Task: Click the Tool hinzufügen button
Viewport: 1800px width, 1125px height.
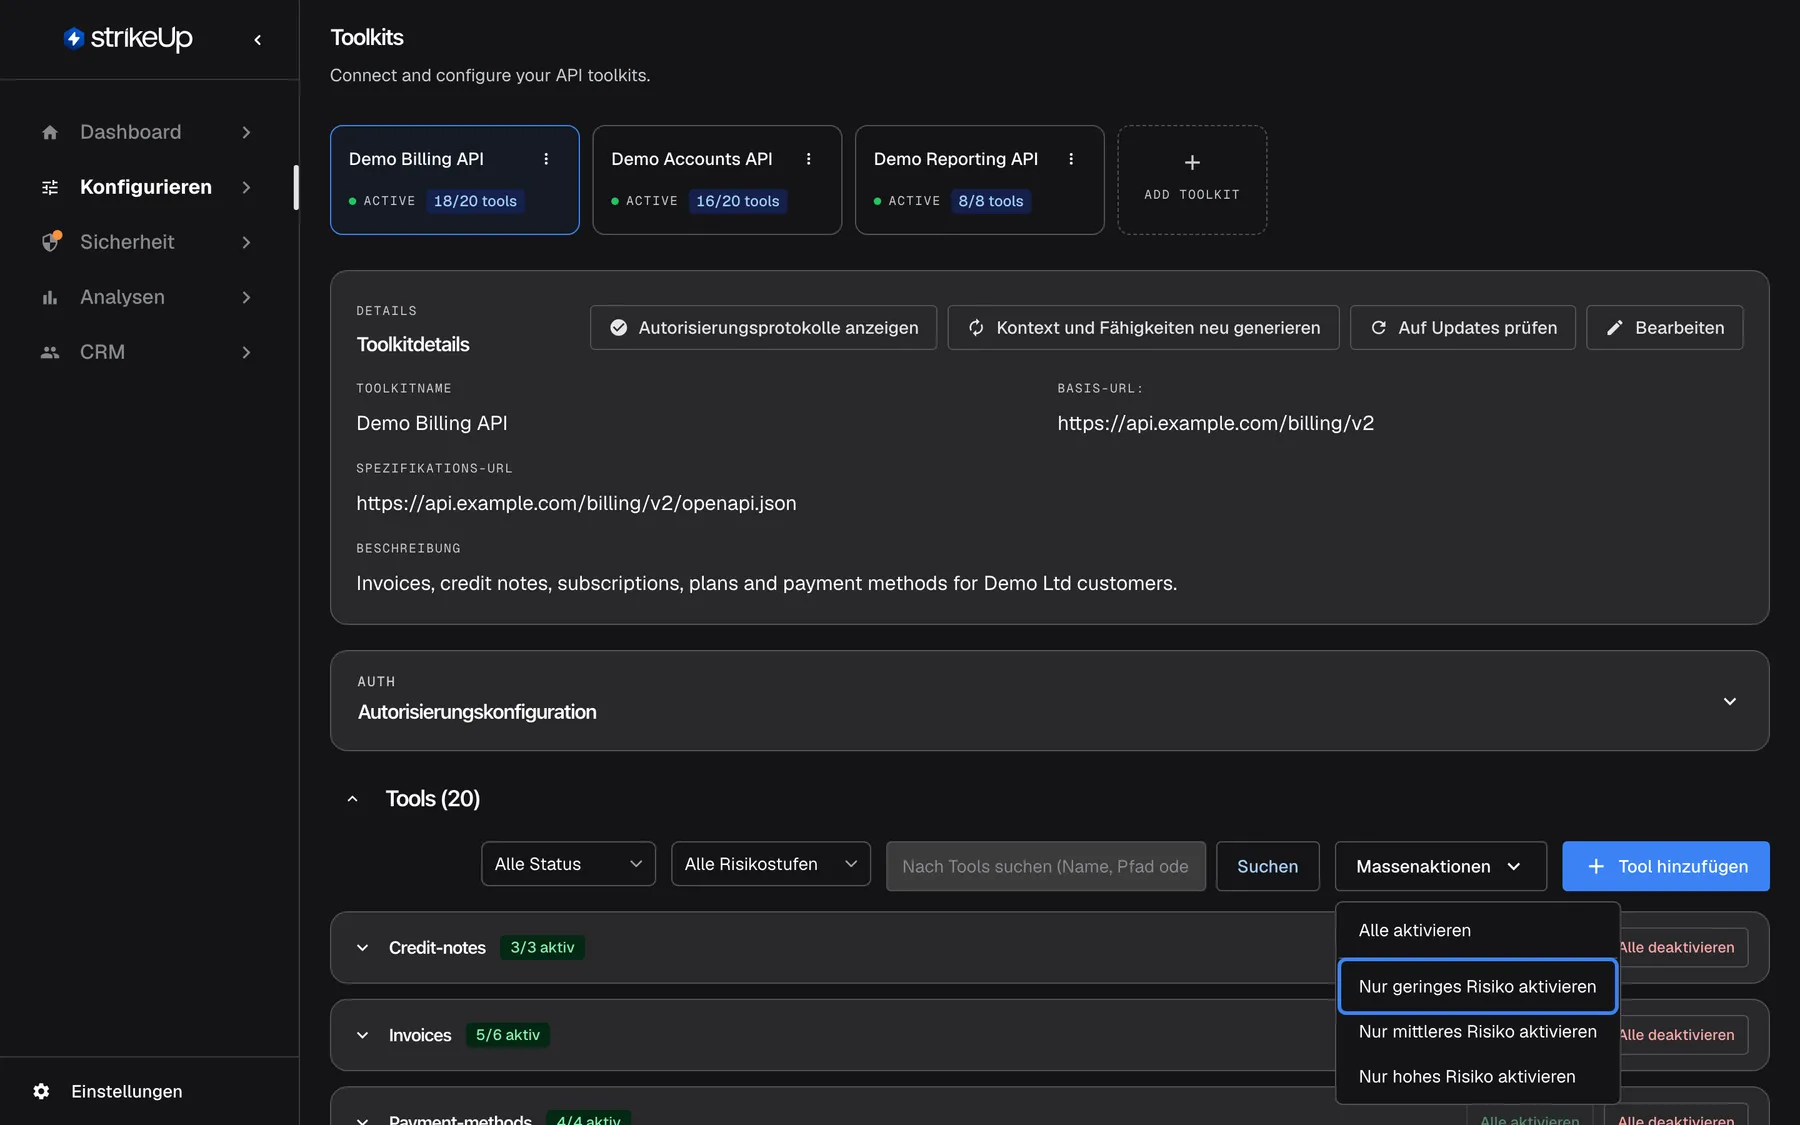Action: (x=1666, y=866)
